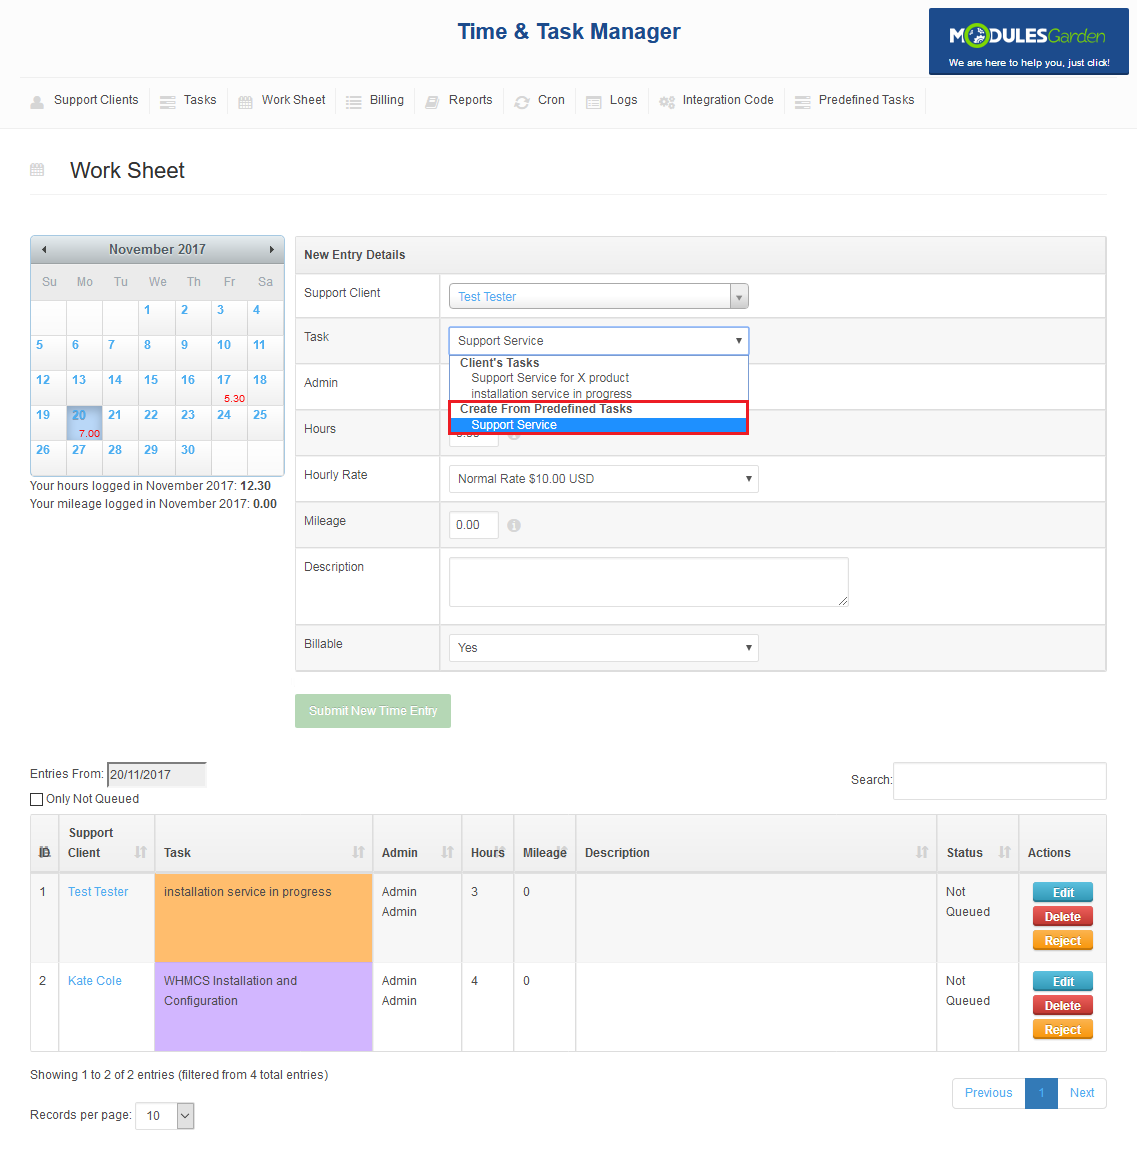
Task: Reject the Kate Cole entry
Action: pyautogui.click(x=1063, y=1030)
